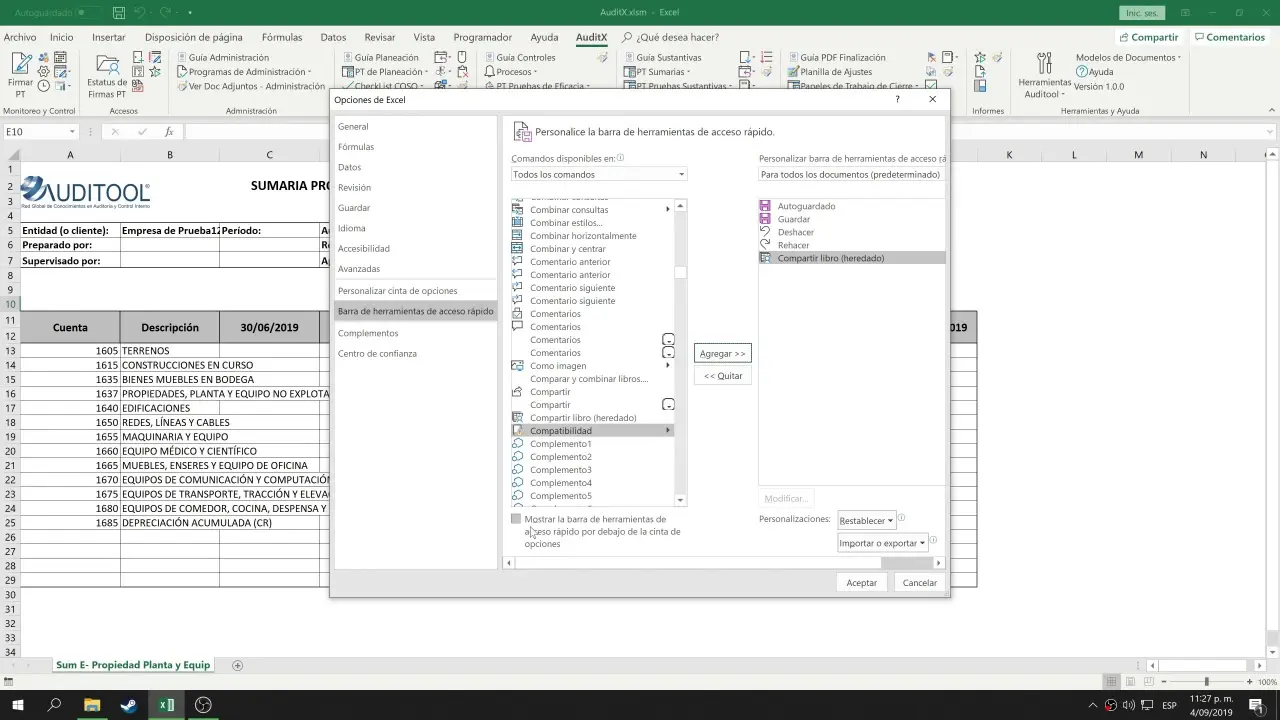Click the Save icon in the title bar

pyautogui.click(x=118, y=13)
